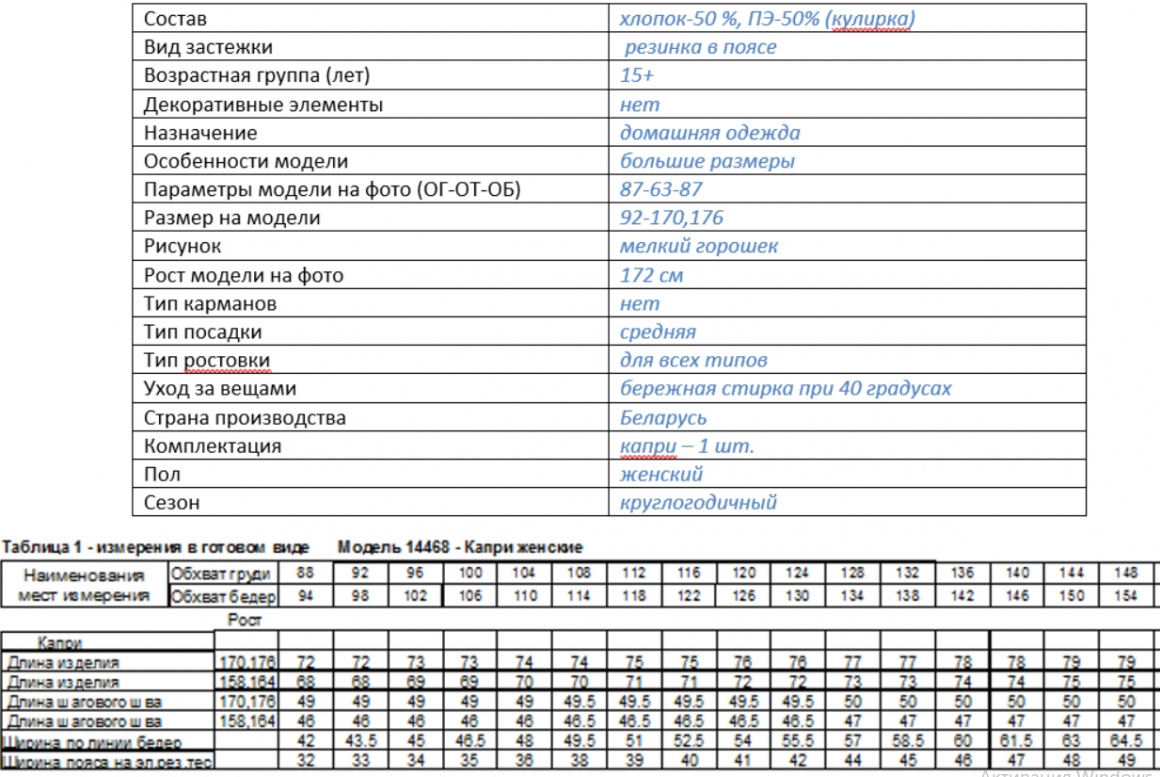The image size is (1160, 777).
Task: Click the model parameters value '87-63-87'
Action: pyautogui.click(x=661, y=189)
